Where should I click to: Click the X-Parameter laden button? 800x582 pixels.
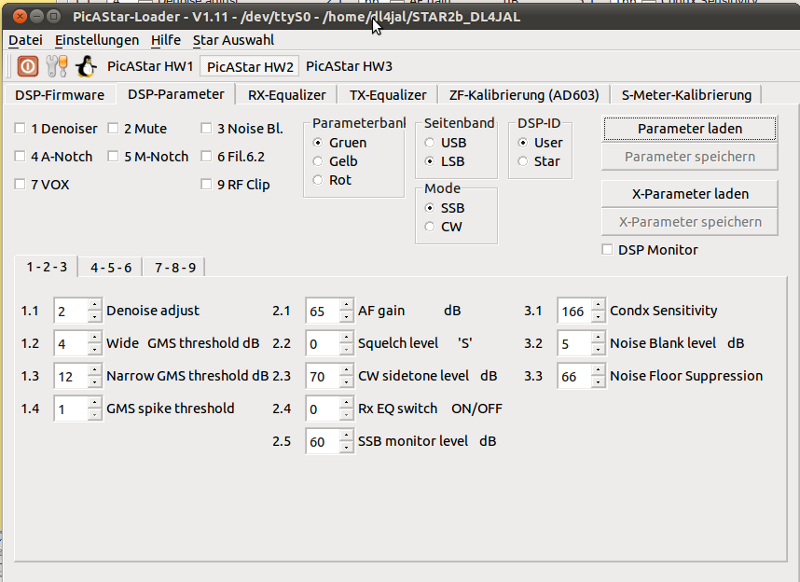[690, 194]
